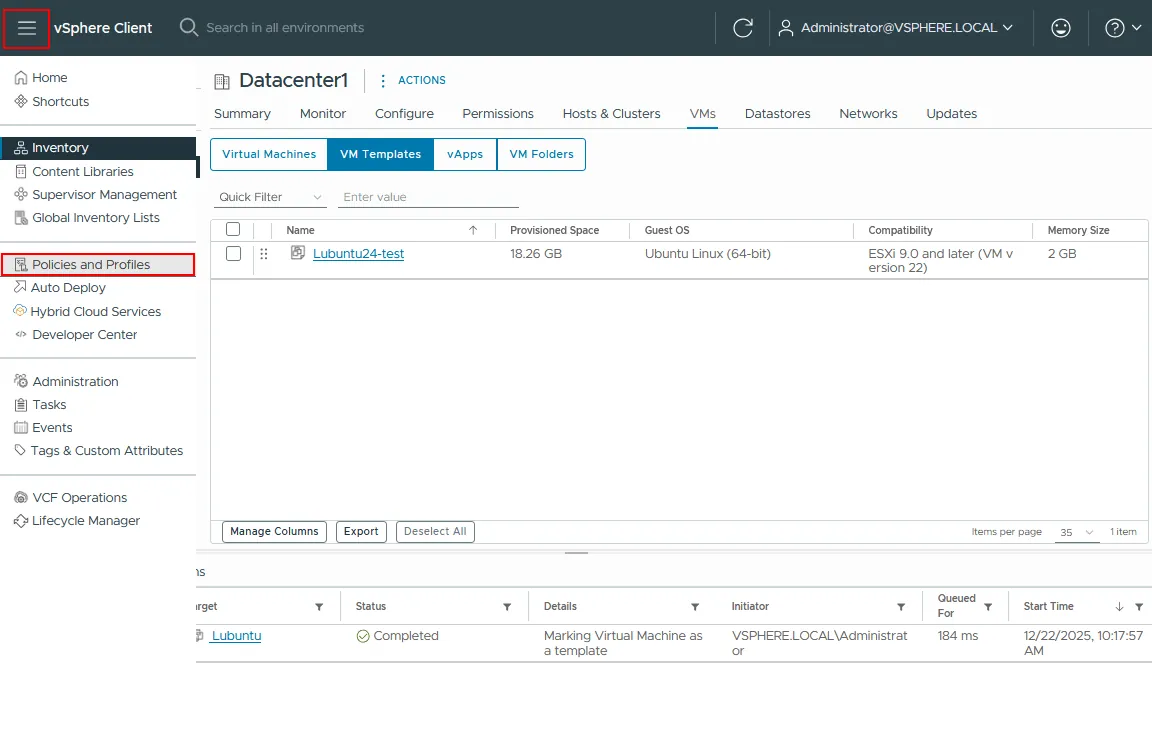Image resolution: width=1152 pixels, height=739 pixels.
Task: Click the user account icon
Action: pos(785,28)
